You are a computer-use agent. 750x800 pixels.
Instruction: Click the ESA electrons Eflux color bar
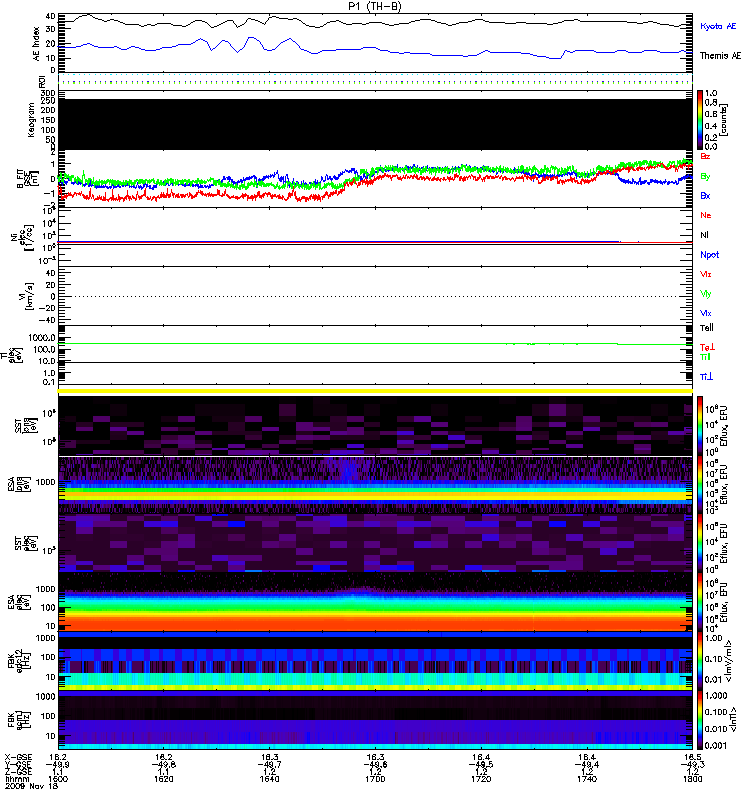coord(700,602)
